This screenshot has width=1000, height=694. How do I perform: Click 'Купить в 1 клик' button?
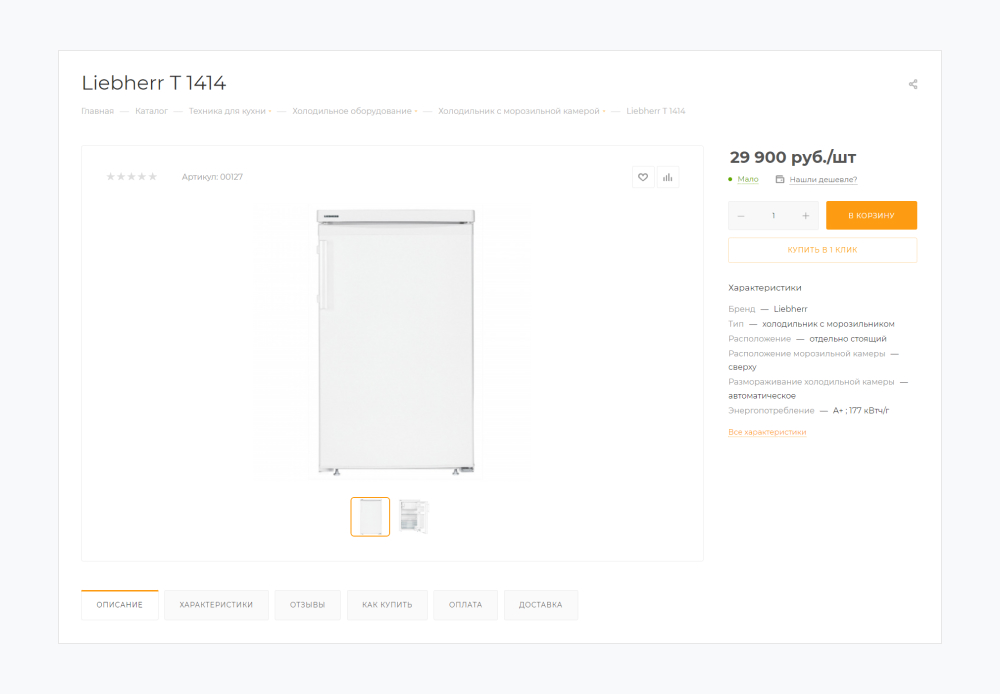pyautogui.click(x=822, y=250)
